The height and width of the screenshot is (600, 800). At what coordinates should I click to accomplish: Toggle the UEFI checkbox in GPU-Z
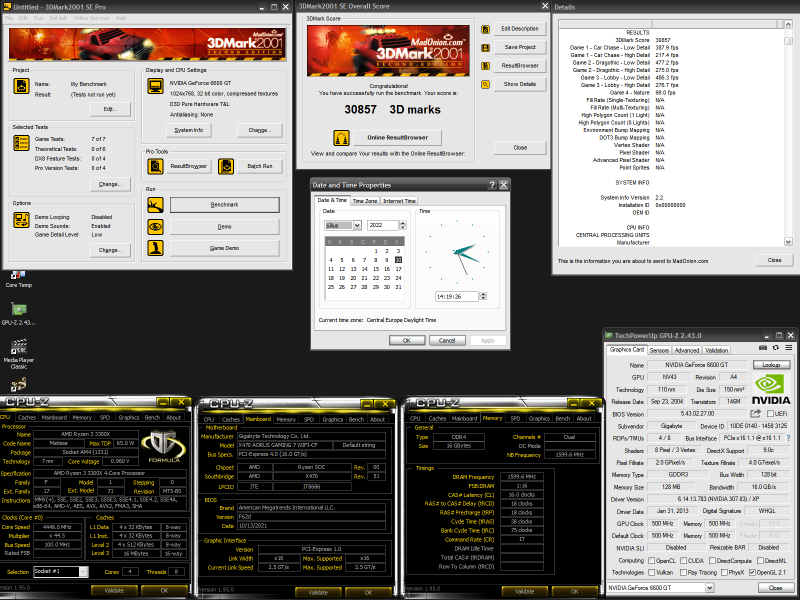(x=770, y=414)
